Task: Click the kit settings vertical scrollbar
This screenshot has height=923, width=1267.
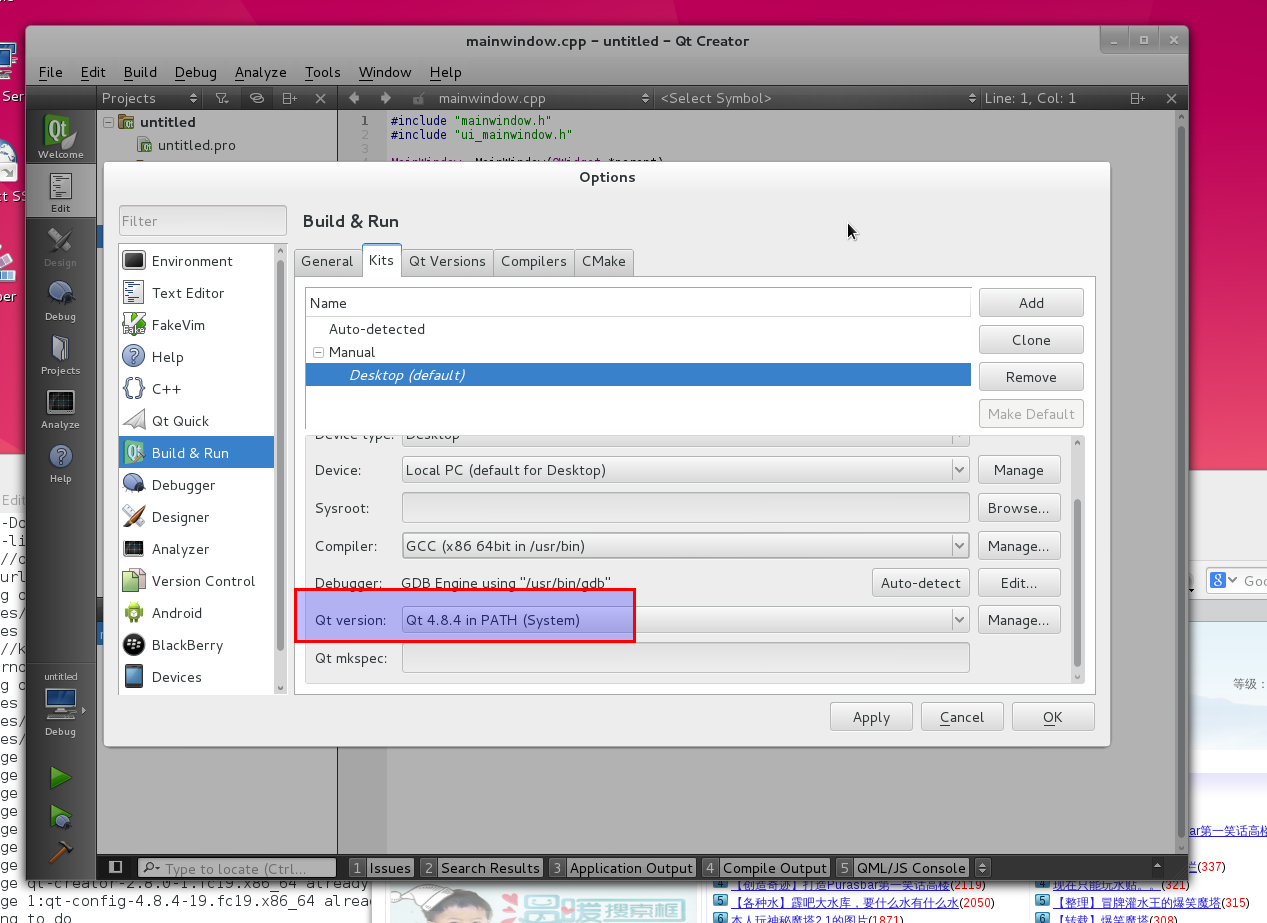Action: [x=1077, y=580]
